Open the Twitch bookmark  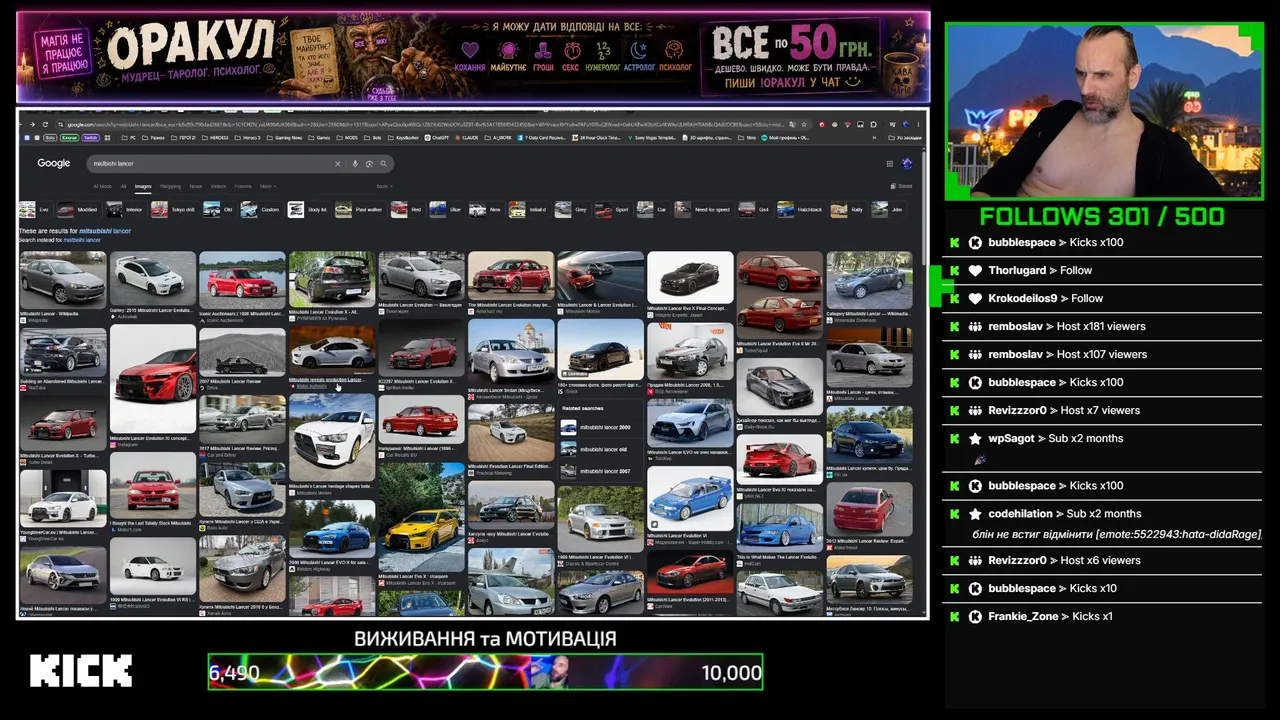tap(90, 137)
